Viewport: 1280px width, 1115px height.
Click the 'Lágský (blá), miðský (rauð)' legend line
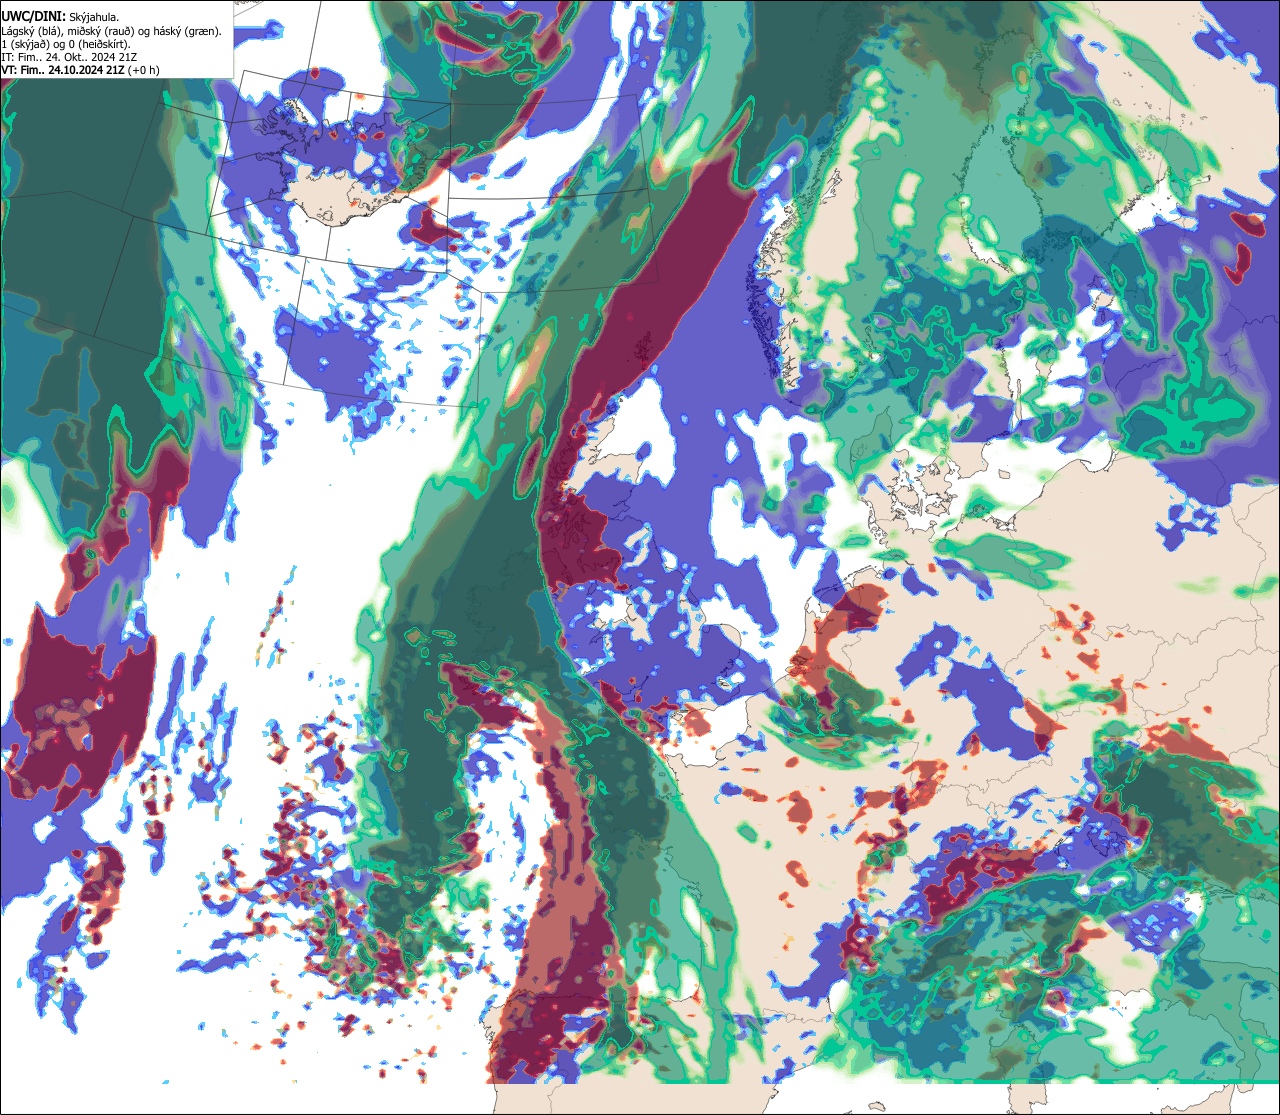click(112, 31)
